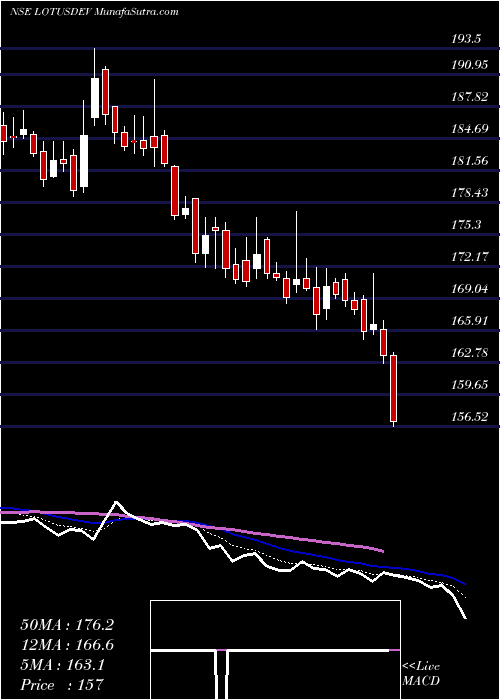Click the 50MA : 176.2 readout

tap(67, 625)
